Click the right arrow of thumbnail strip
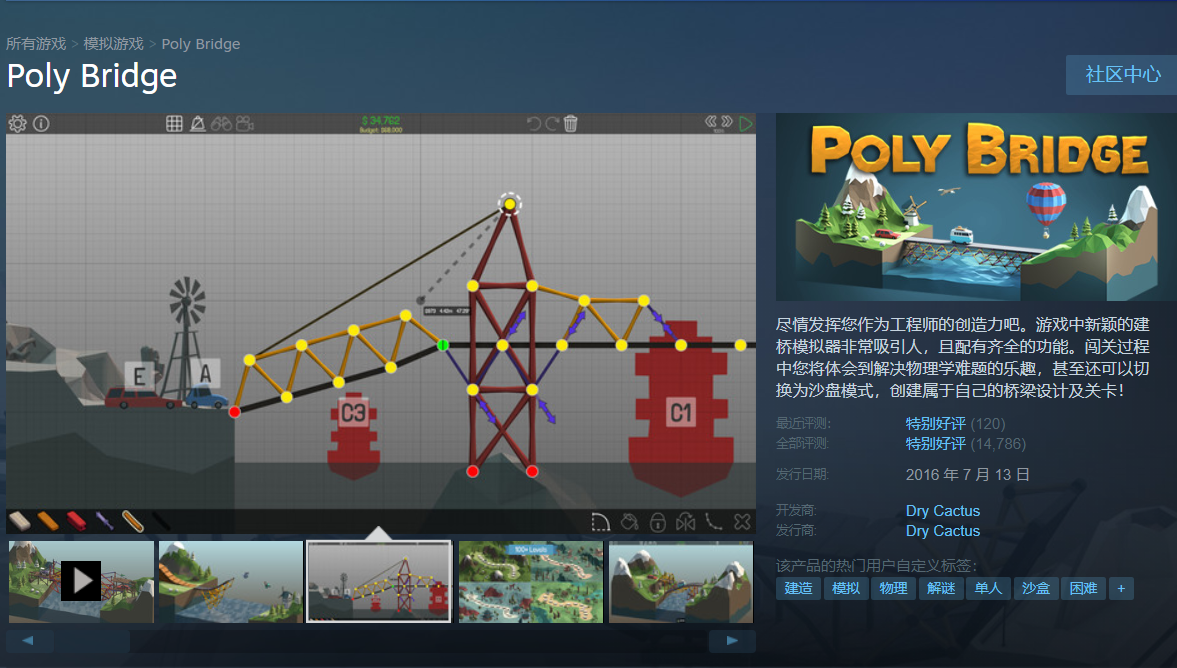 732,641
